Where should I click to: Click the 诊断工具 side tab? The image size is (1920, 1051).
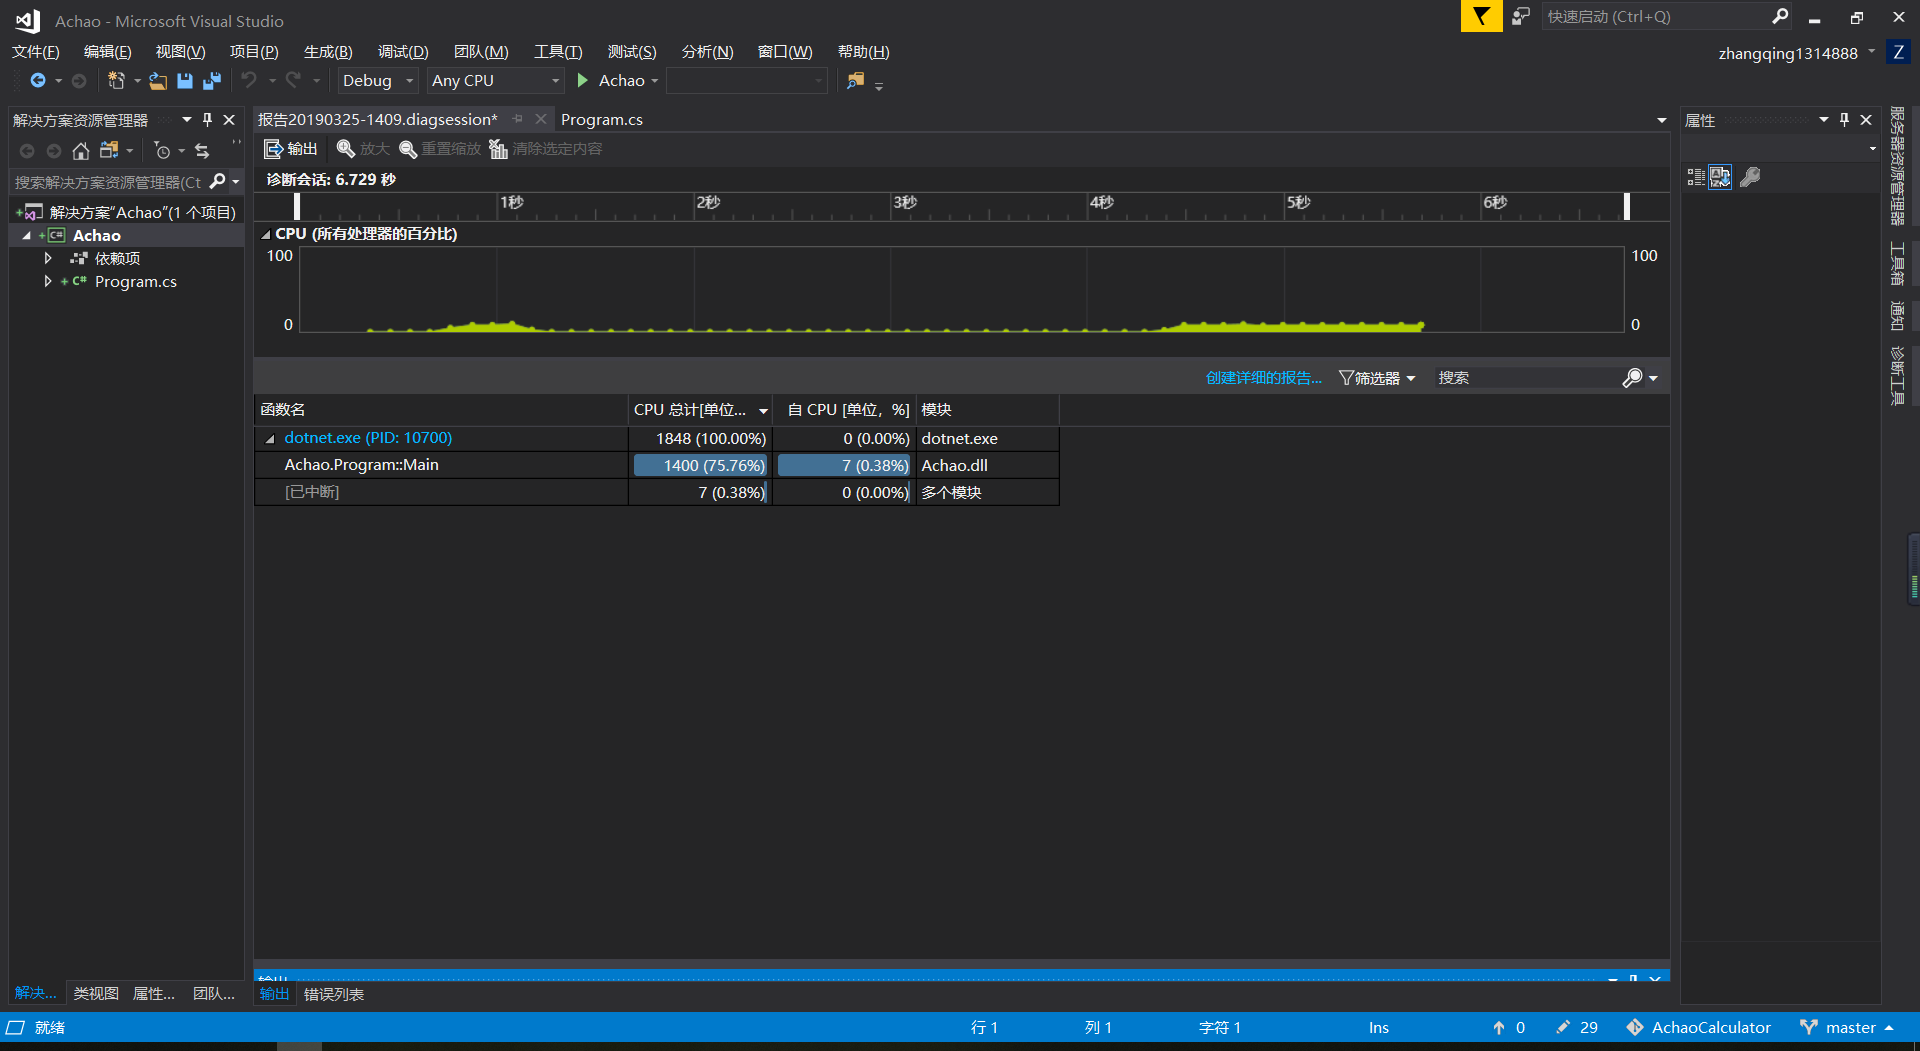click(1897, 375)
